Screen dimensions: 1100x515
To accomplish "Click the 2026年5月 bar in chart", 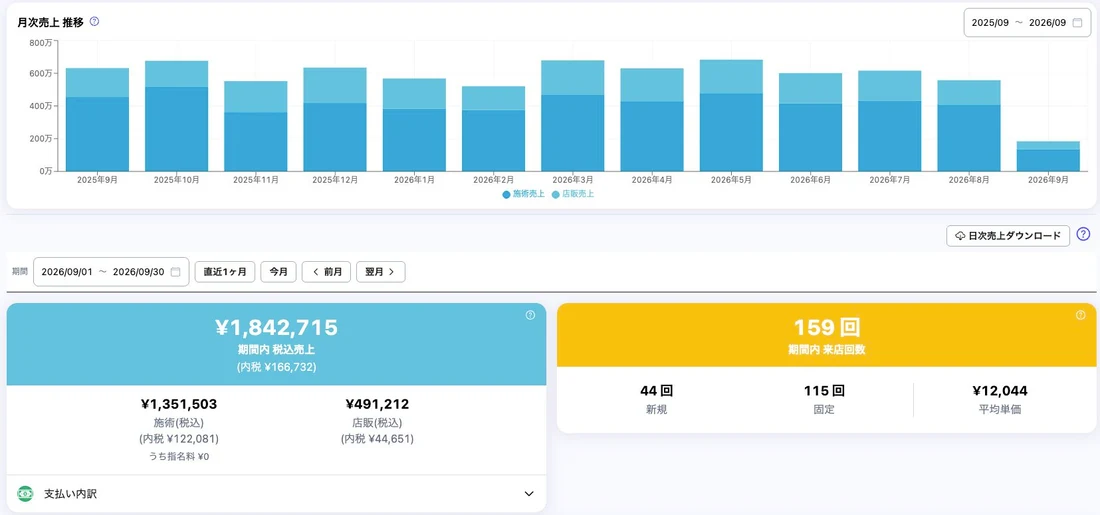I will (x=731, y=115).
